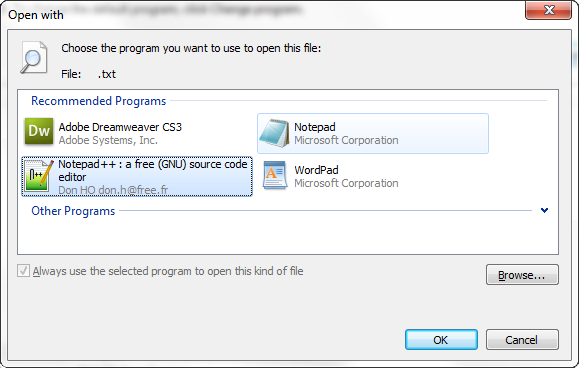
Task: Pick the WordPad document icon
Action: (275, 175)
